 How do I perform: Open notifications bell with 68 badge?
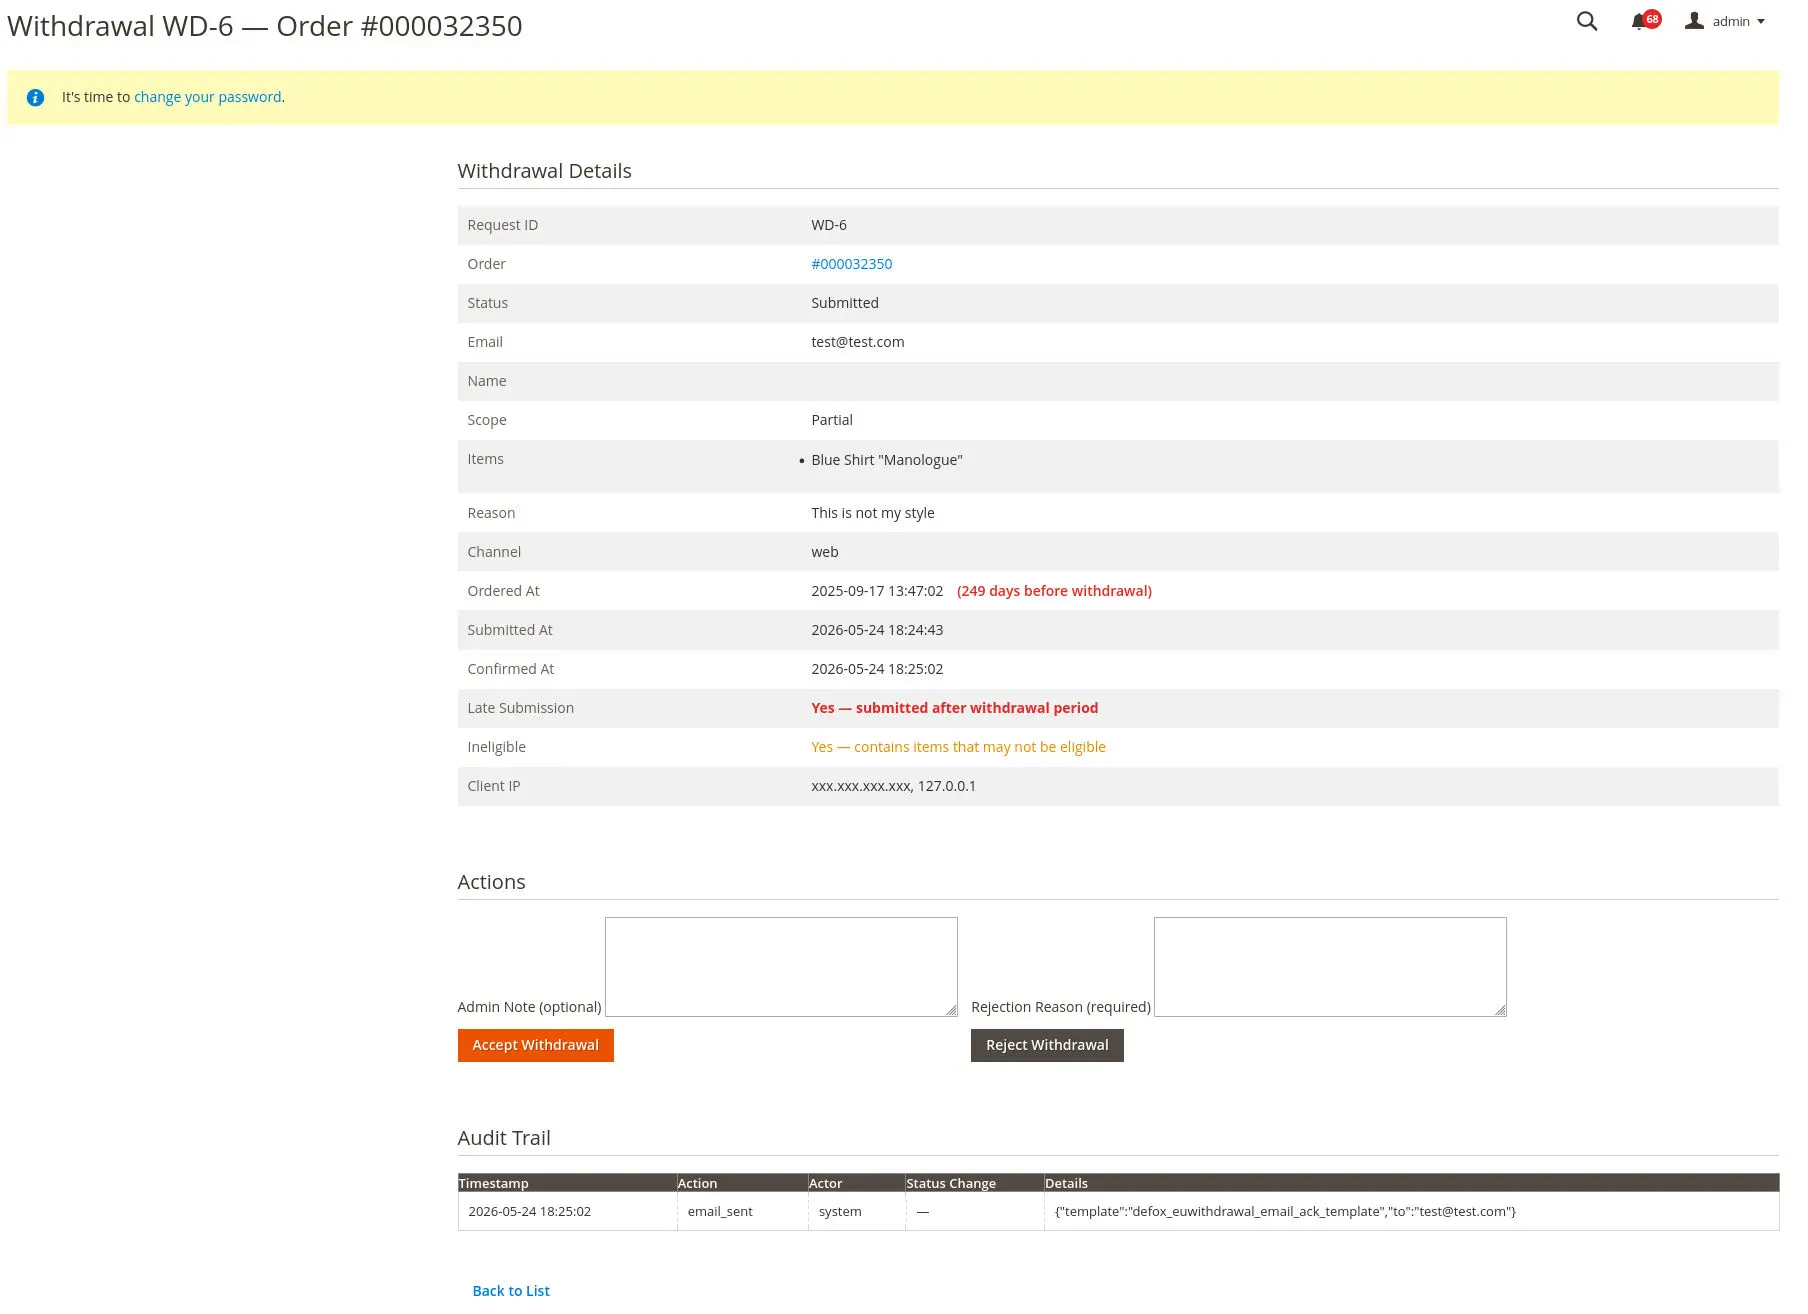pyautogui.click(x=1644, y=21)
